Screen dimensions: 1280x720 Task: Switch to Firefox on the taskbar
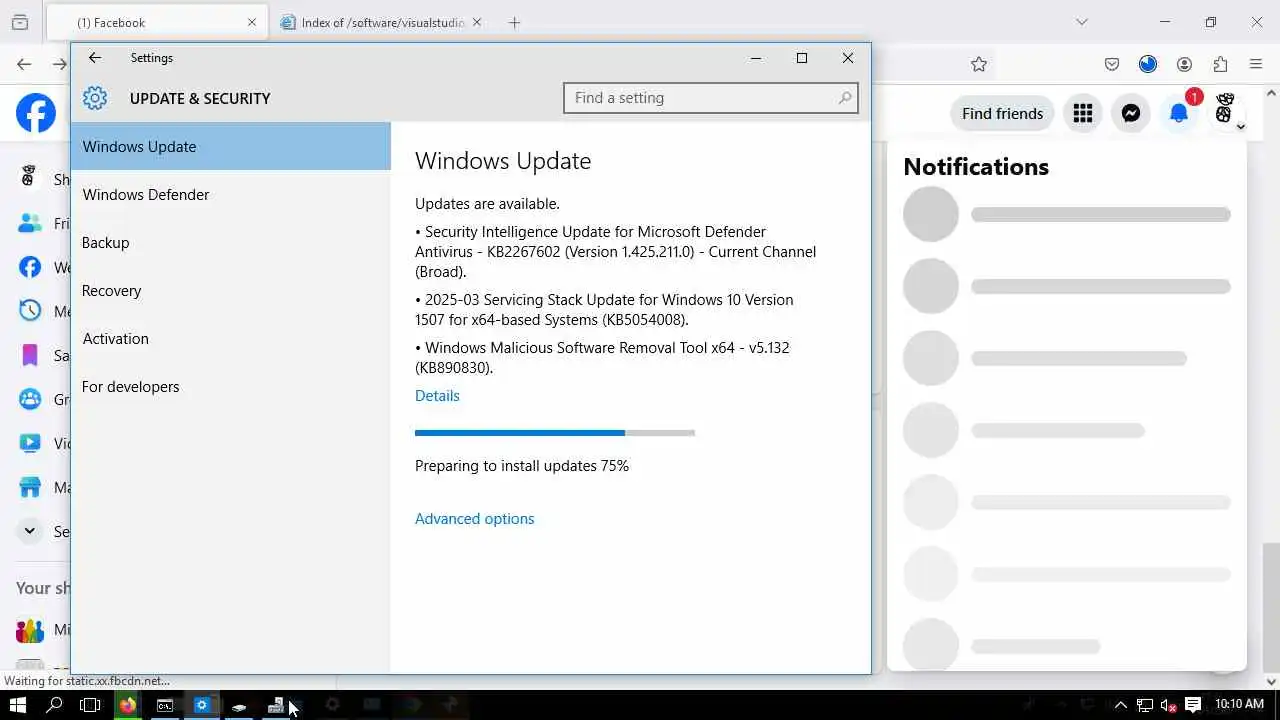tap(128, 705)
